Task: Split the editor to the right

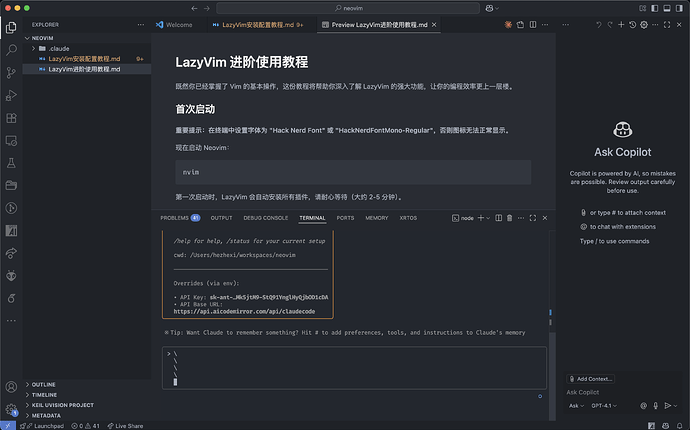Action: (533, 25)
